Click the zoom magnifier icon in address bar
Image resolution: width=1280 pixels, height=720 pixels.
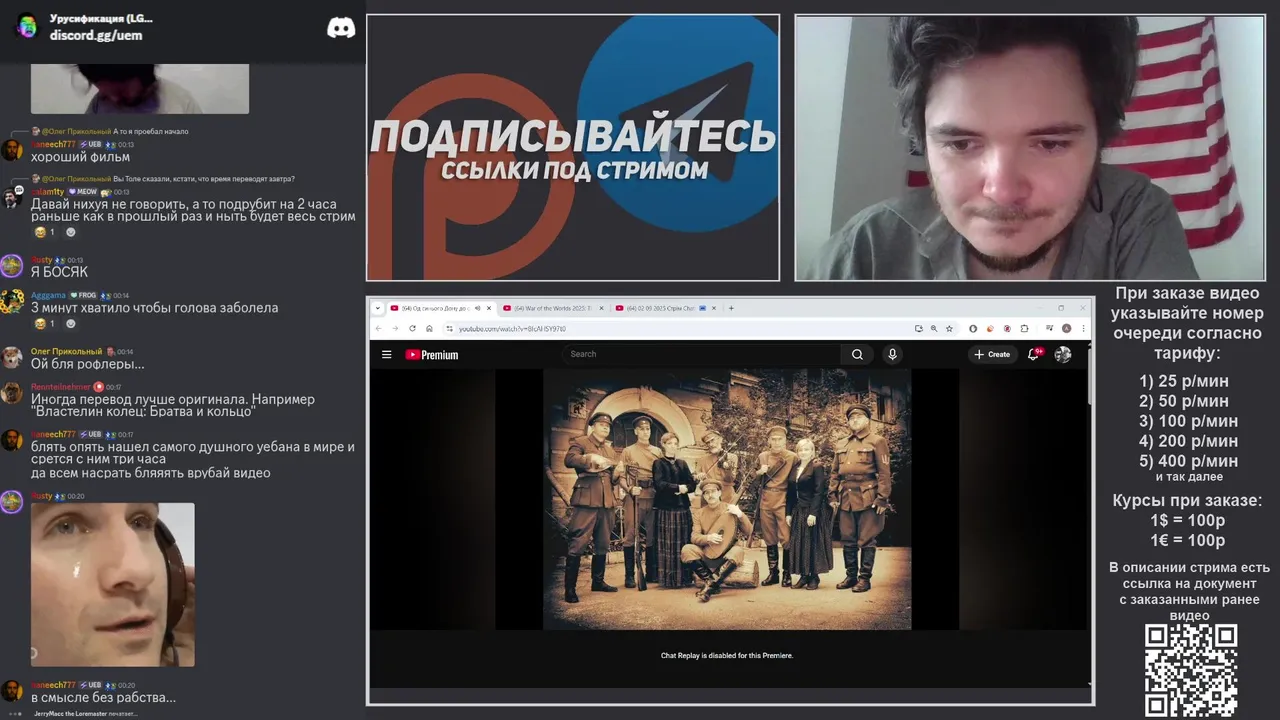click(934, 328)
